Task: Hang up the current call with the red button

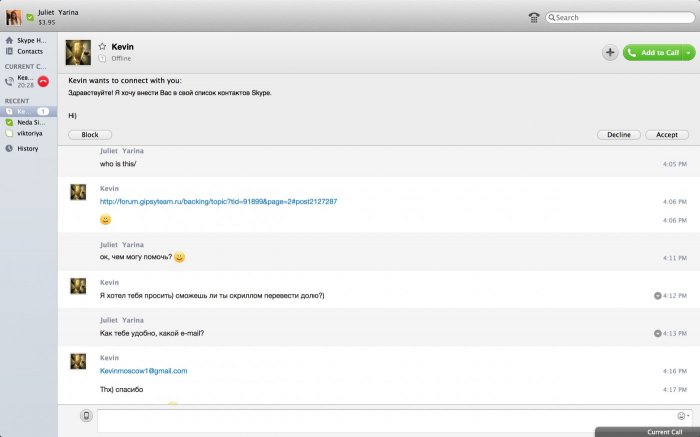Action: 43,81
